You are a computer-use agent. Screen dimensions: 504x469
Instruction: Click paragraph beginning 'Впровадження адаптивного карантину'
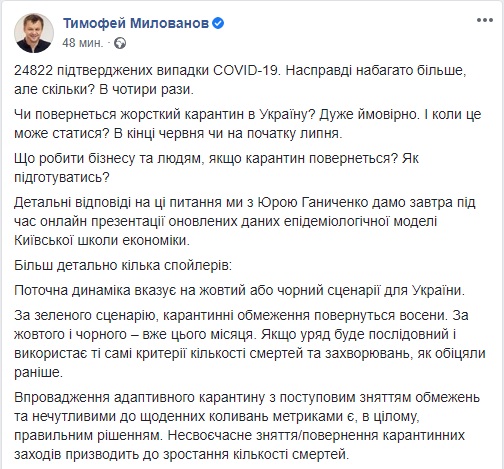click(247, 426)
